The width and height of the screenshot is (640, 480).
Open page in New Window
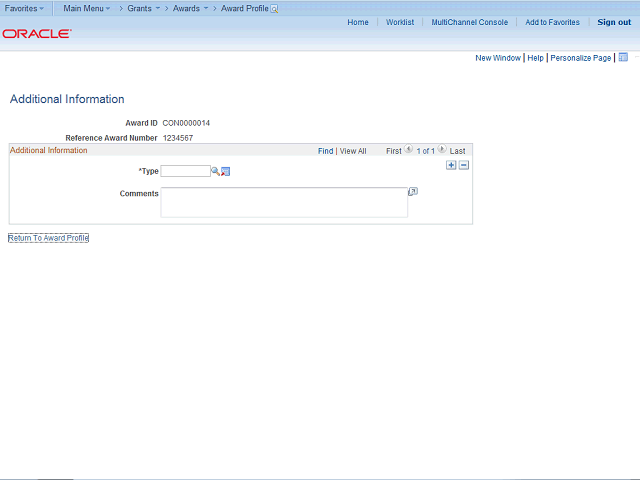498,58
